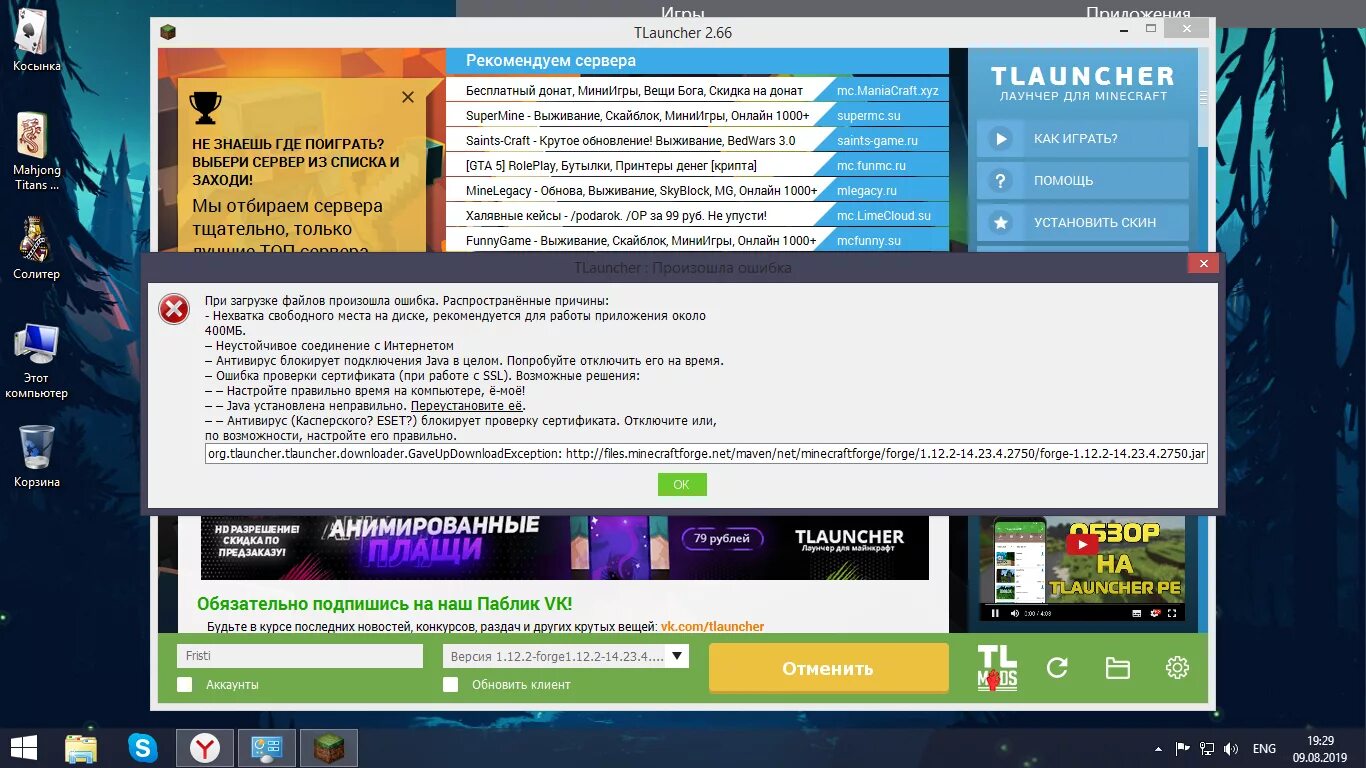Click the yellow Отменить button
The height and width of the screenshot is (768, 1366).
[x=828, y=668]
